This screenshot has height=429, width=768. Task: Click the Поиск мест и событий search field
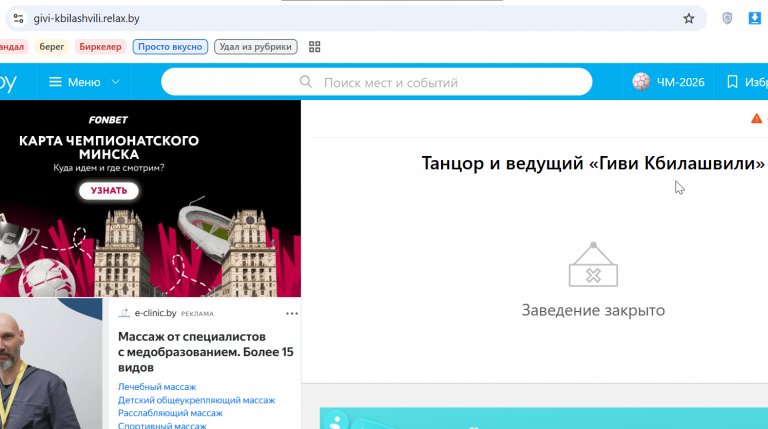pyautogui.click(x=376, y=82)
